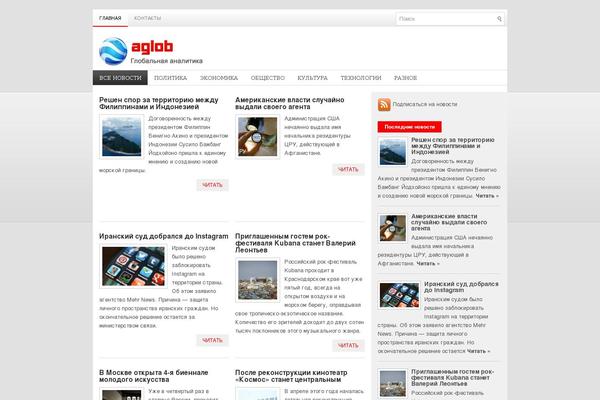This screenshot has height=400, width=600.
Task: Open sidebar Kubana festival thumbnail
Action: tap(393, 384)
